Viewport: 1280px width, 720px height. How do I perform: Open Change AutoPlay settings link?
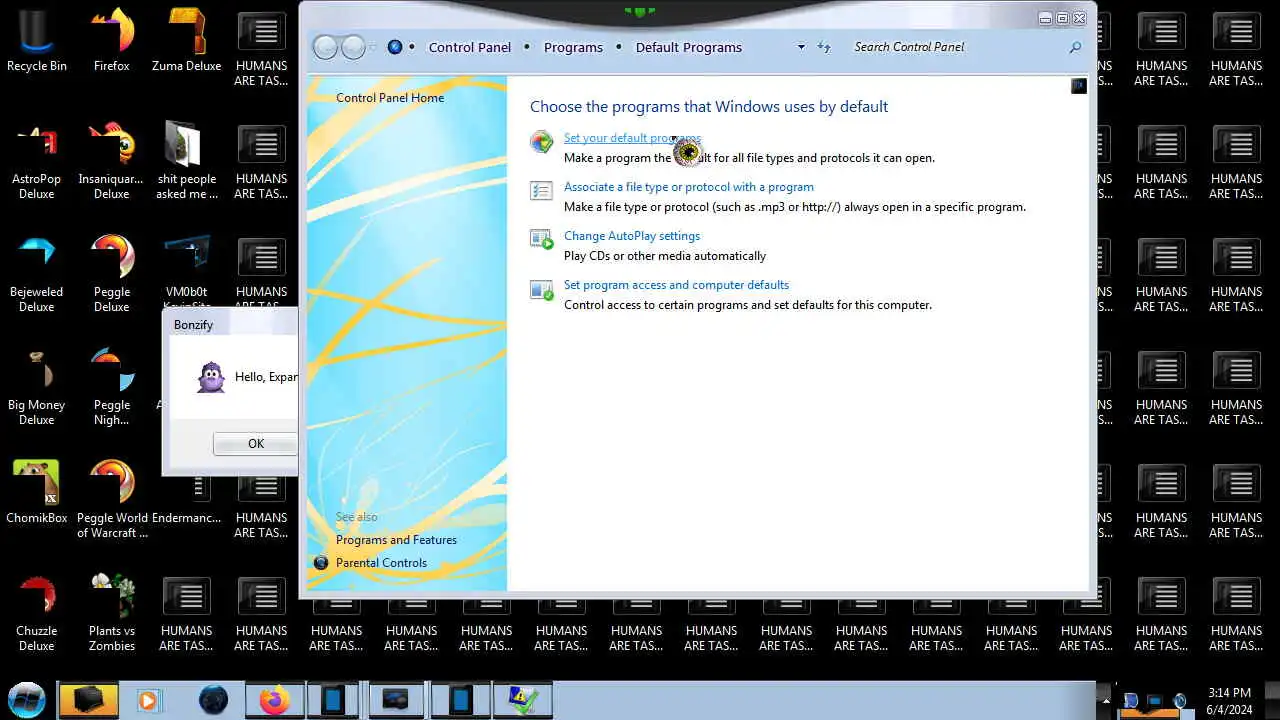[x=632, y=236]
